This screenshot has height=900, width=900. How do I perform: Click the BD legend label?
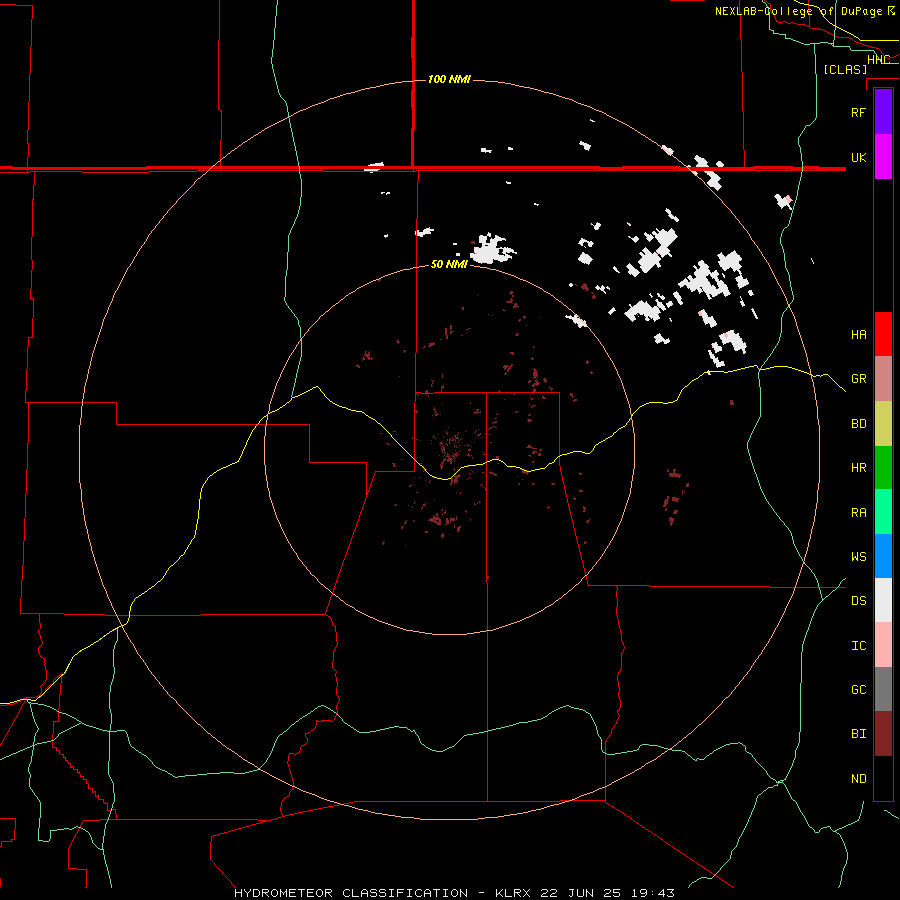(x=858, y=424)
